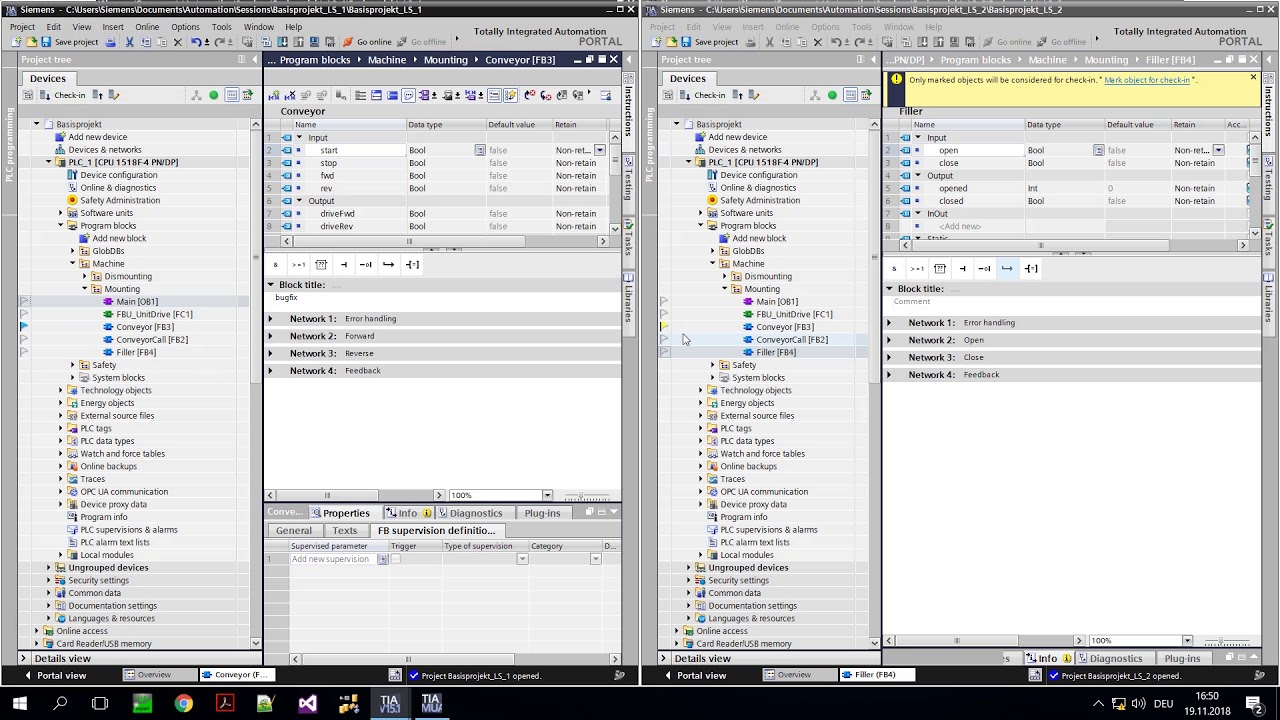This screenshot has height=720, width=1280.
Task: Toggle mark flag beside Main [OB1], left tree
Action: click(24, 302)
